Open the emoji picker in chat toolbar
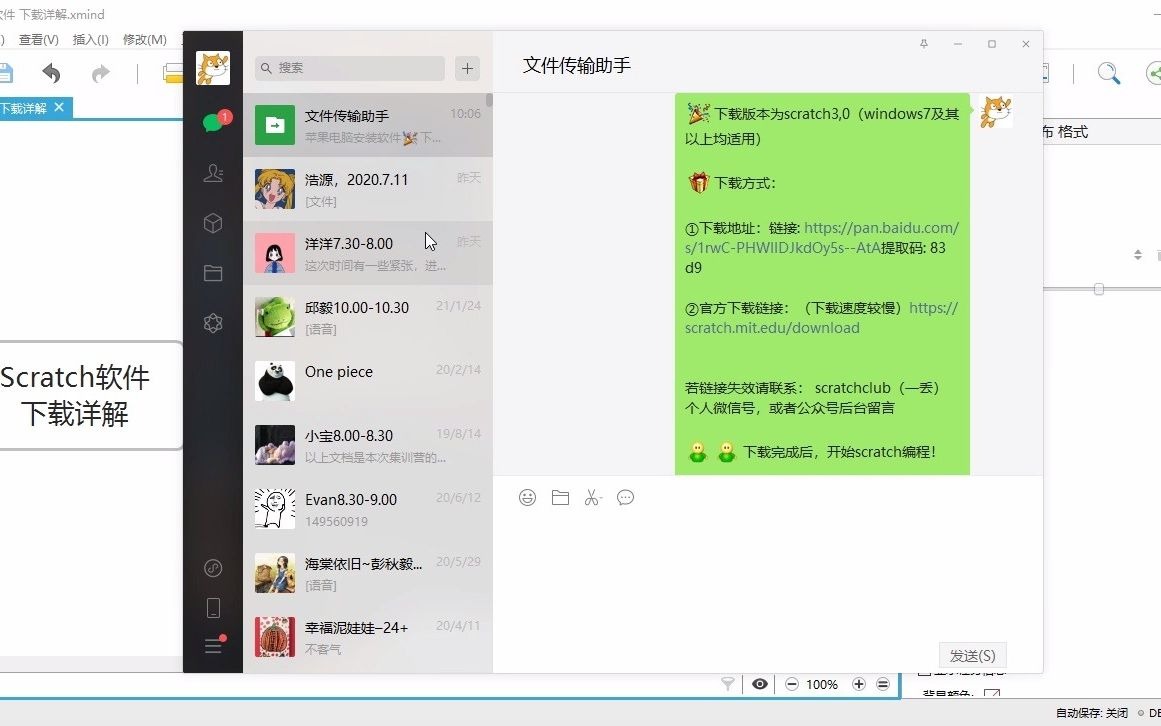Viewport: 1161px width, 726px height. 527,497
